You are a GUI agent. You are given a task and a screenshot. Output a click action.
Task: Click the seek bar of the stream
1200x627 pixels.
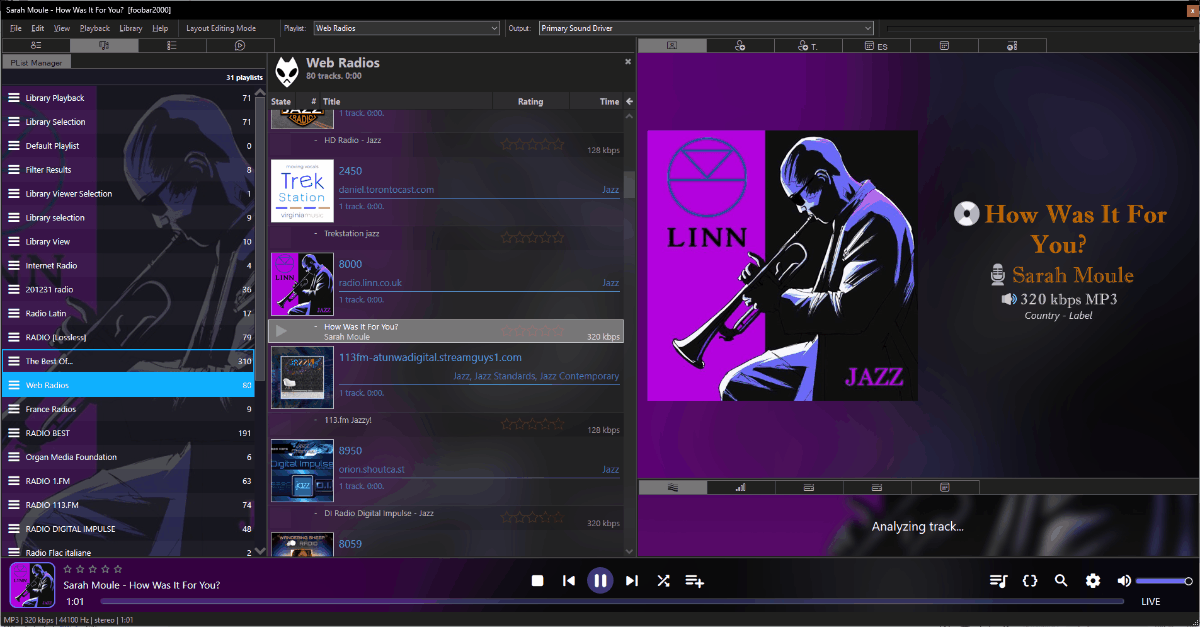pyautogui.click(x=612, y=602)
